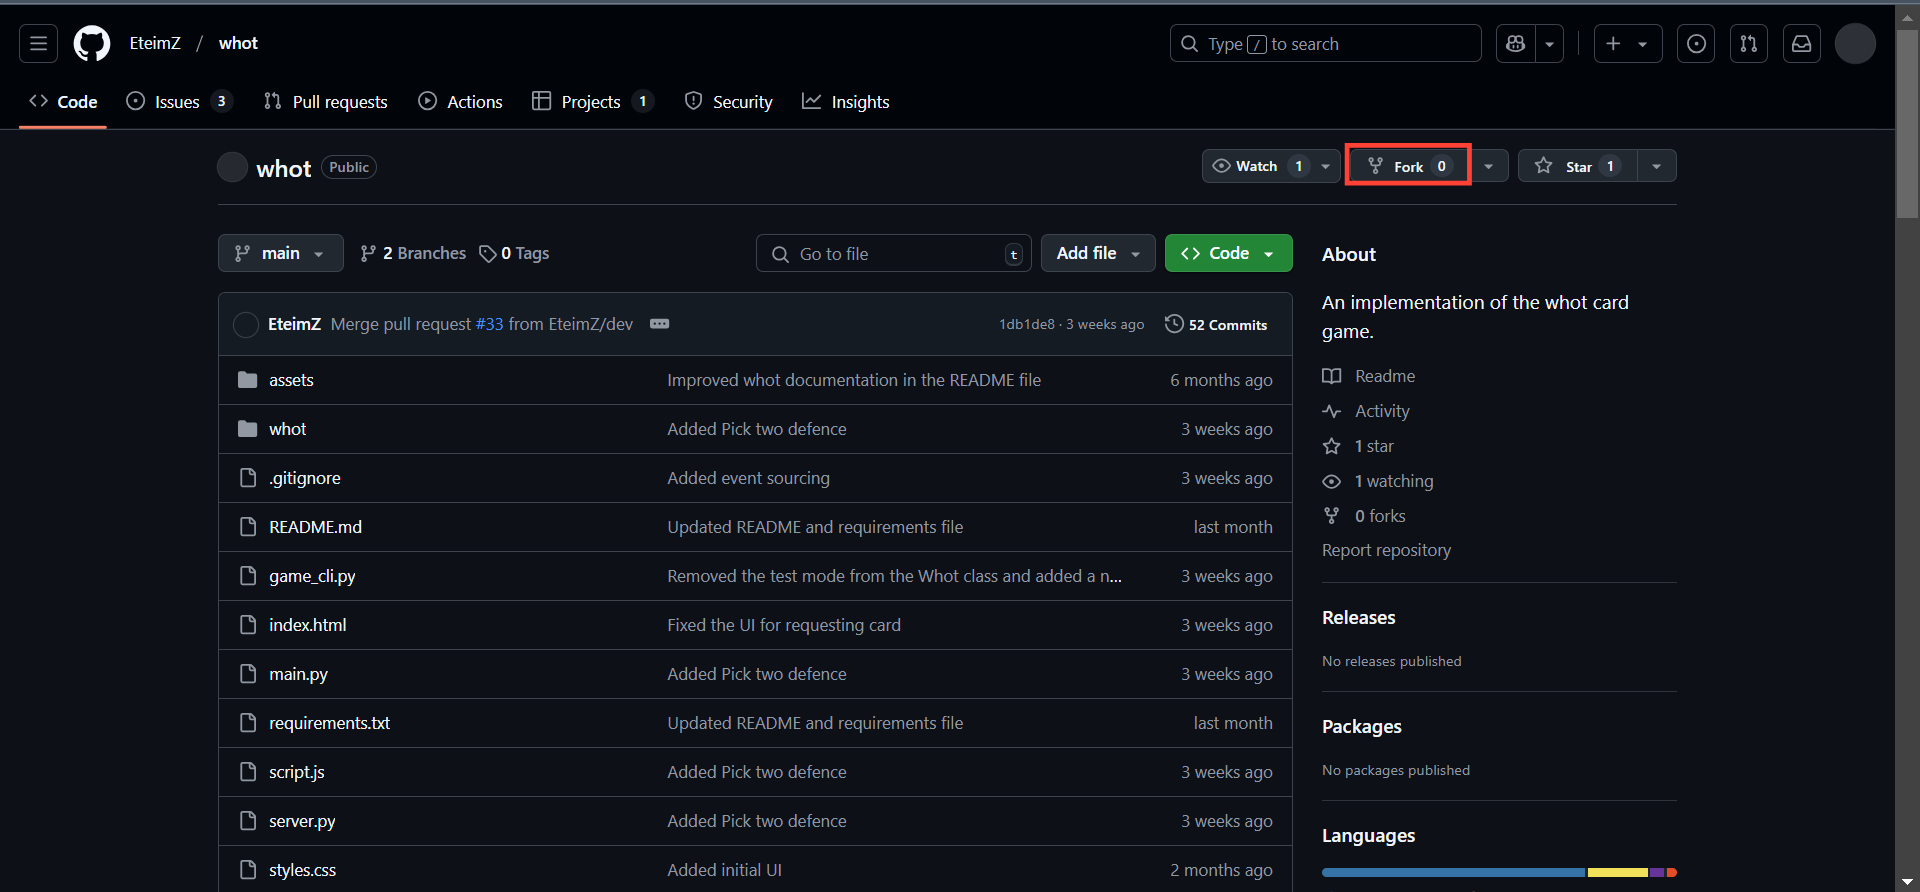Open the issues icon in the header
The height and width of the screenshot is (892, 1920).
1696,44
